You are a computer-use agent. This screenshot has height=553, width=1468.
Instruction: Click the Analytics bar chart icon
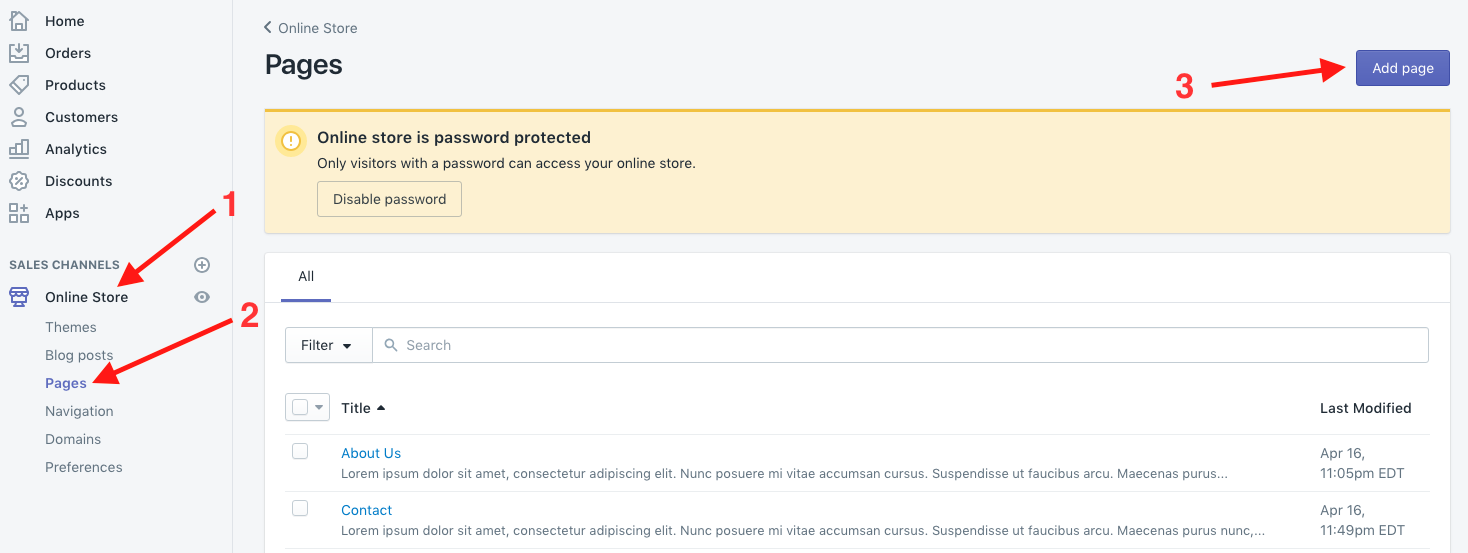(x=19, y=149)
